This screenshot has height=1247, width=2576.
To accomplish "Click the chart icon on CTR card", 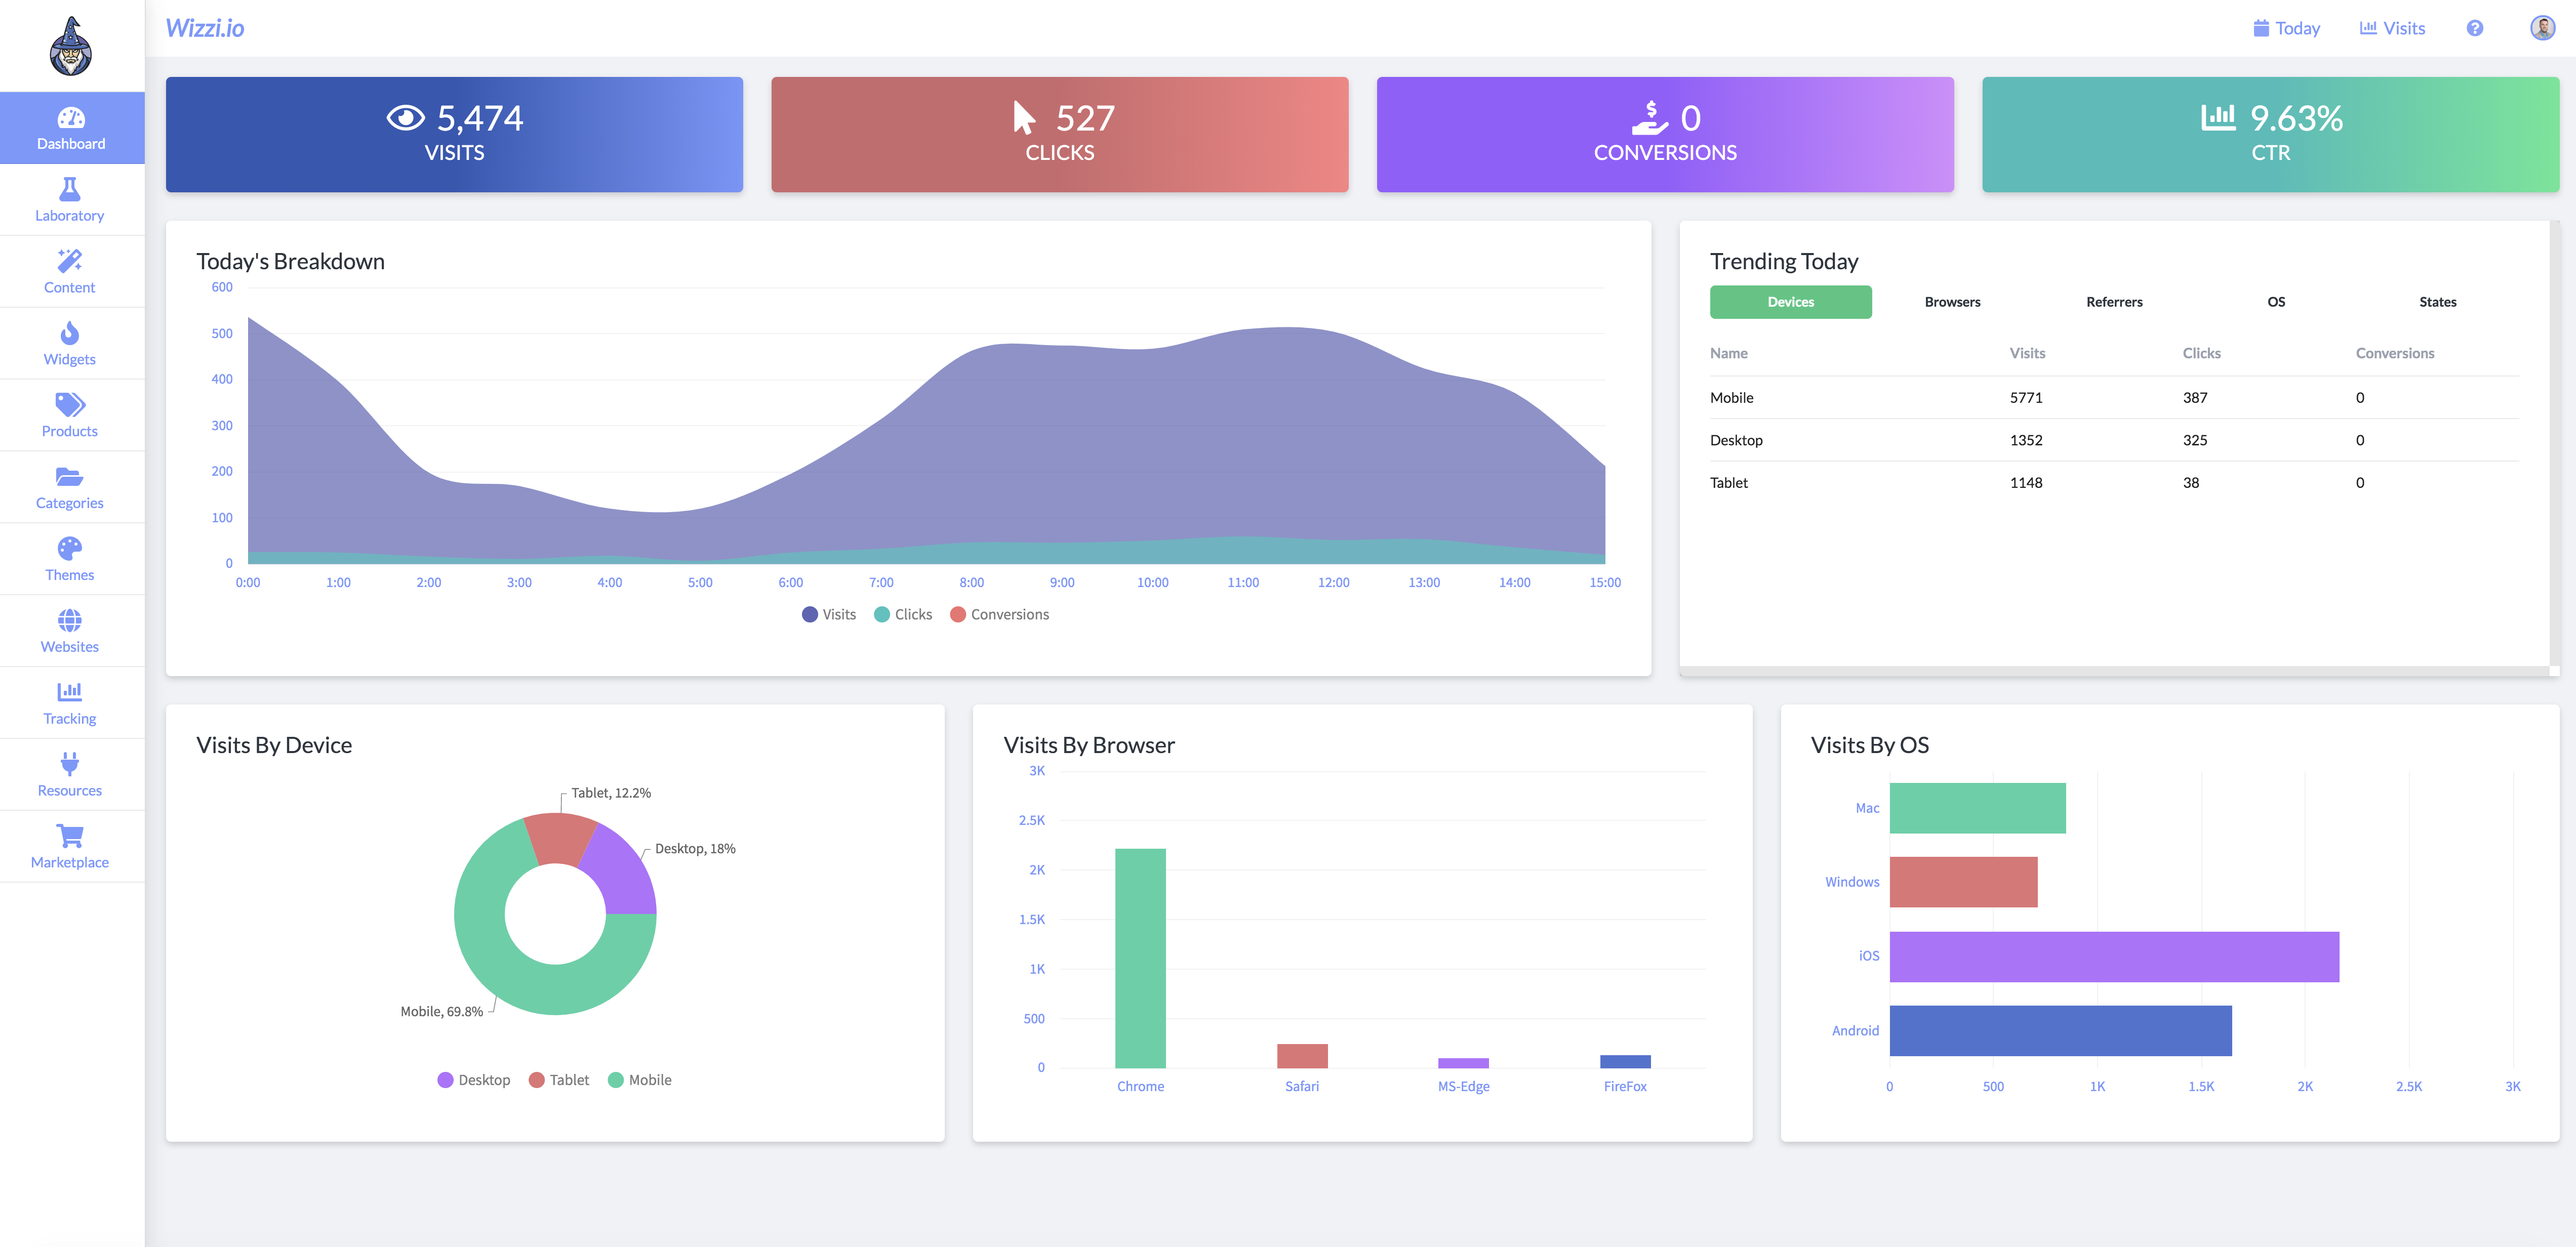I will click(2218, 117).
